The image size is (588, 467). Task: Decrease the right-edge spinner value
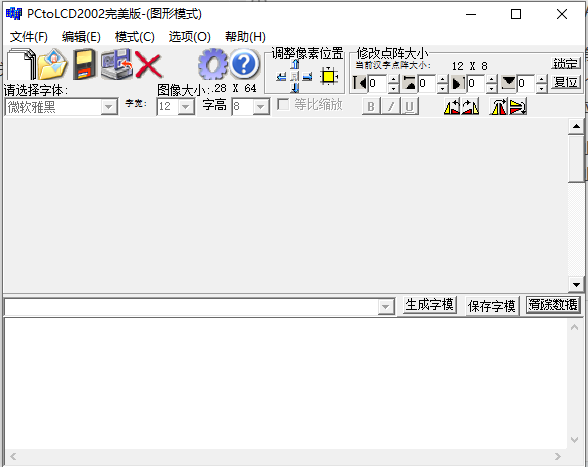point(492,88)
